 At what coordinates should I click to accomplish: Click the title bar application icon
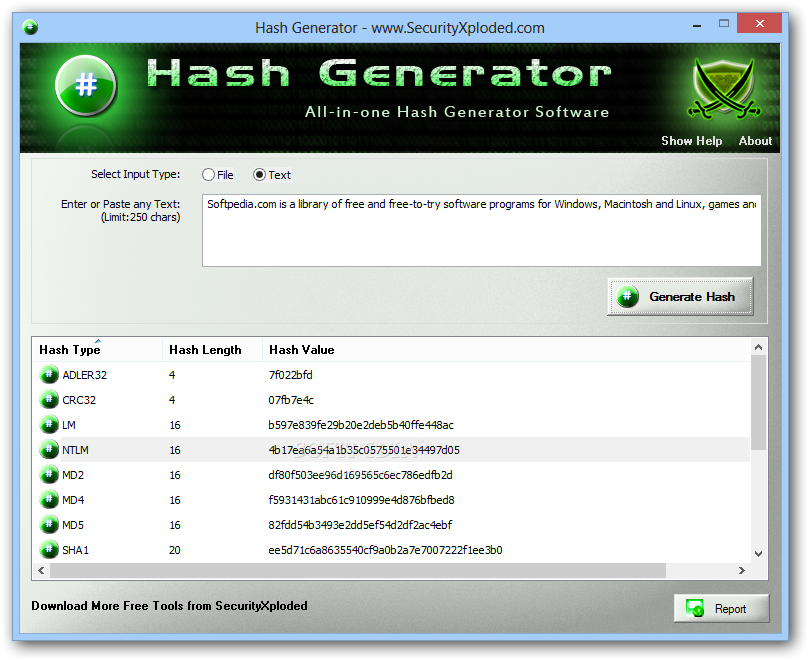tap(30, 27)
